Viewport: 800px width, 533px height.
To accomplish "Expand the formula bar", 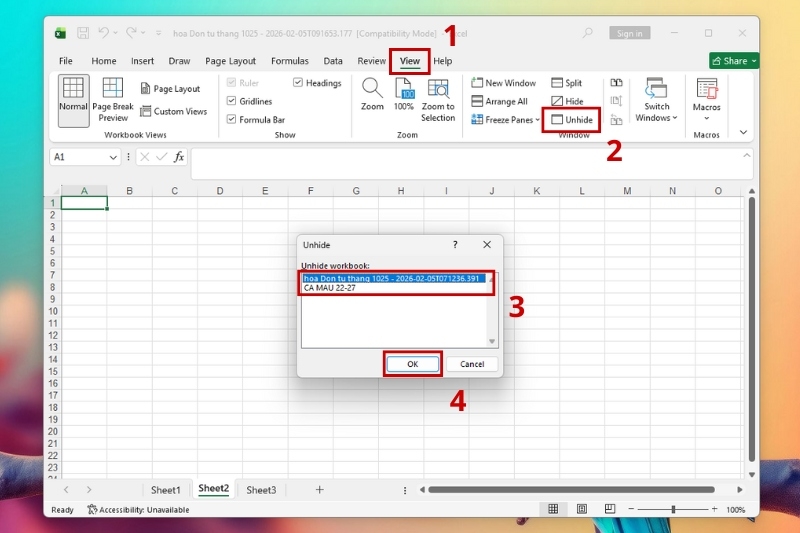I will 746,155.
